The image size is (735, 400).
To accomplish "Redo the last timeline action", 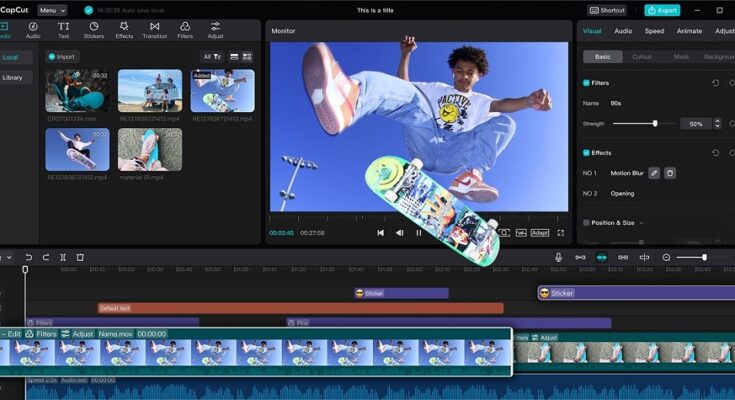I will click(46, 257).
